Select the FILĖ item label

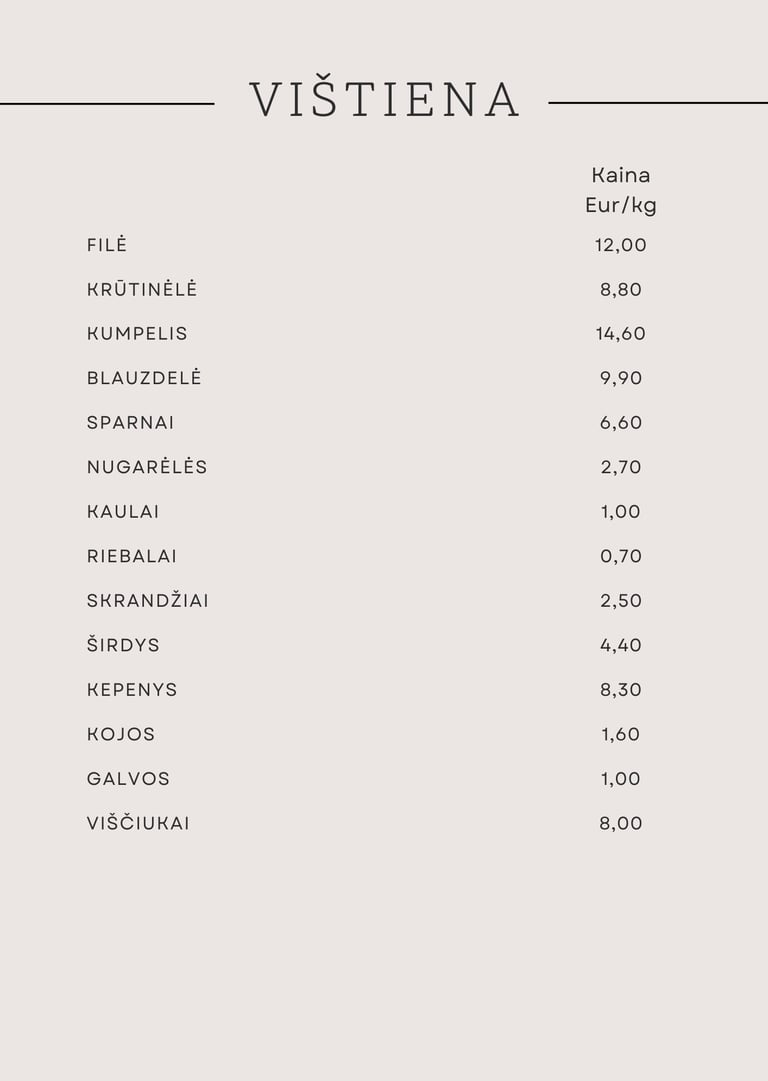tap(107, 244)
